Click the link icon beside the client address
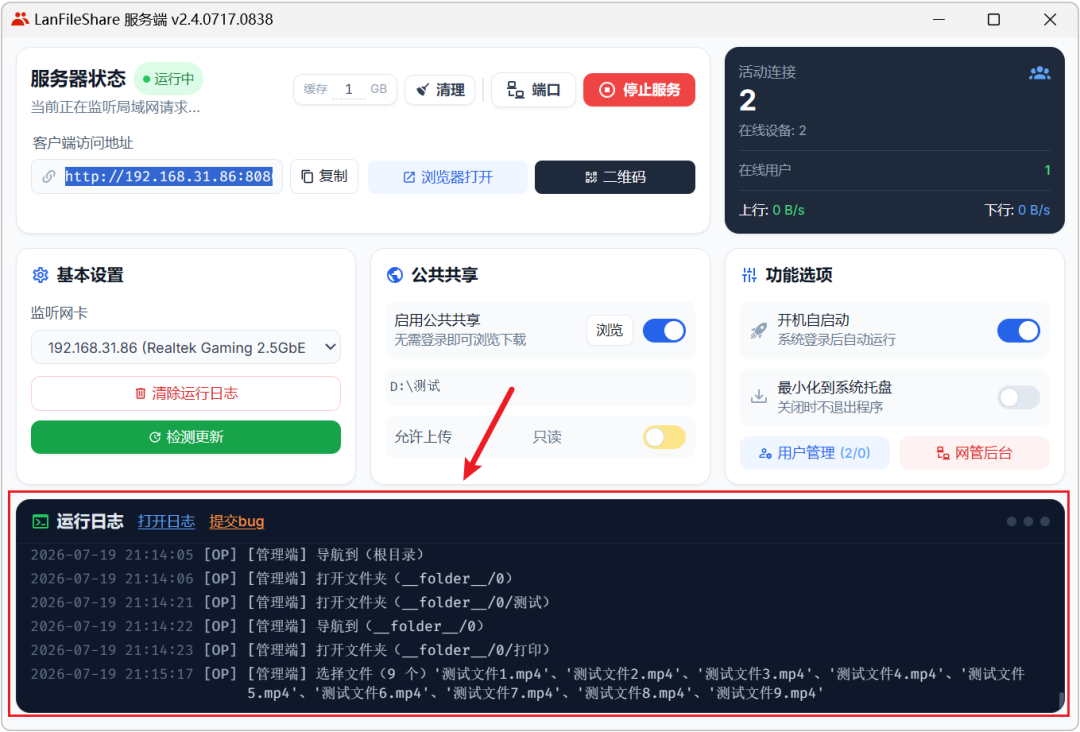 (x=48, y=176)
